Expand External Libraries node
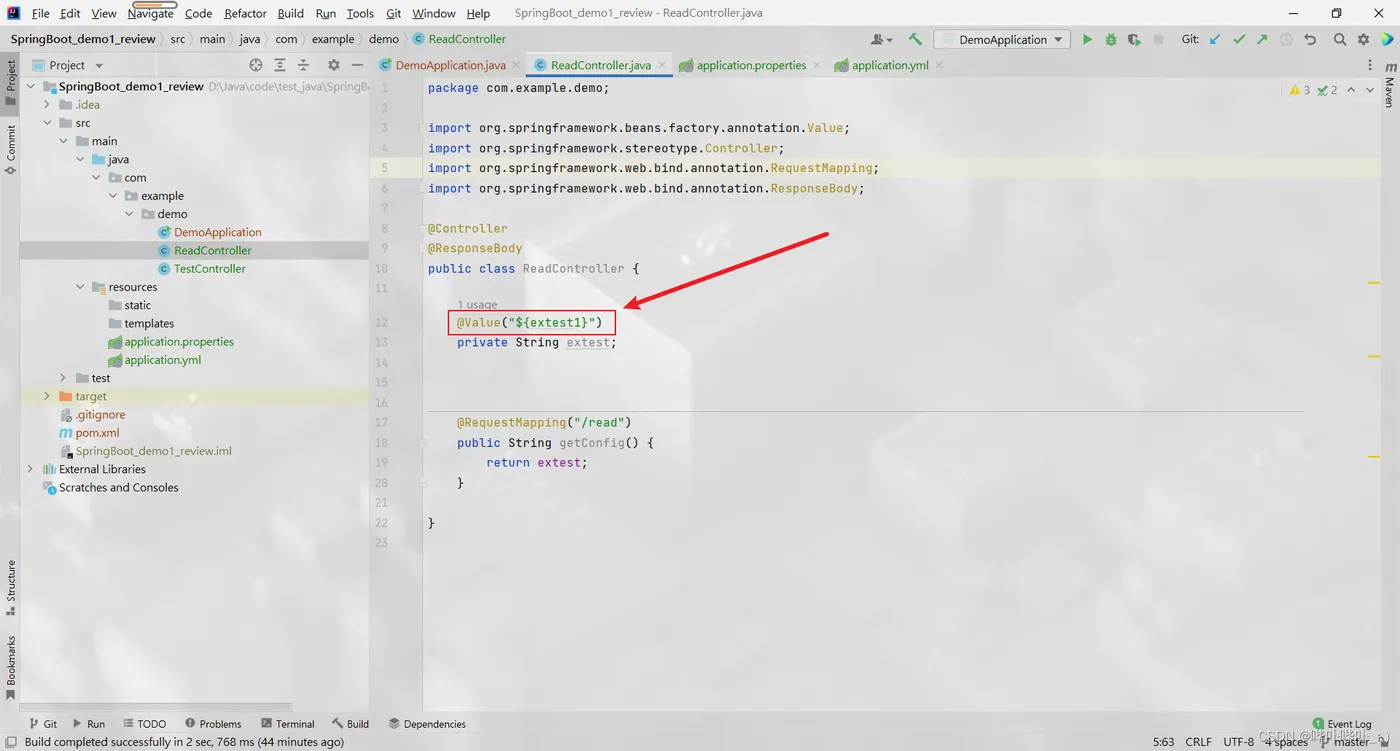Screen dimensions: 1400x751 tap(30, 469)
